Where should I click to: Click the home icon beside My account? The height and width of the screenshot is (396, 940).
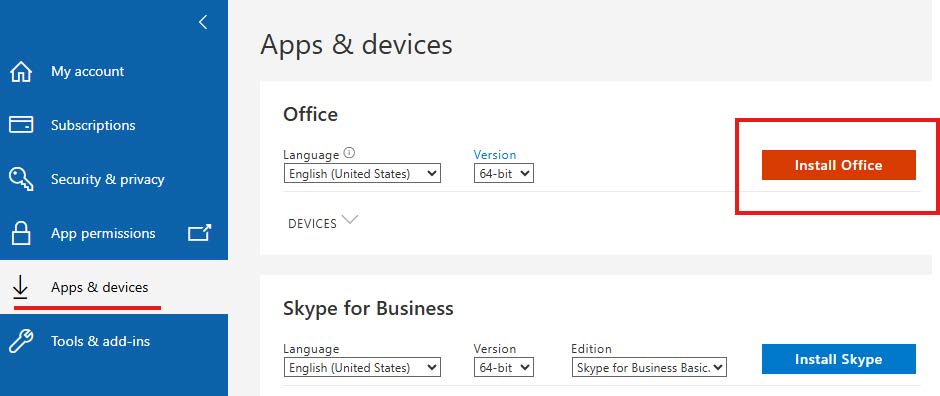pyautogui.click(x=21, y=71)
